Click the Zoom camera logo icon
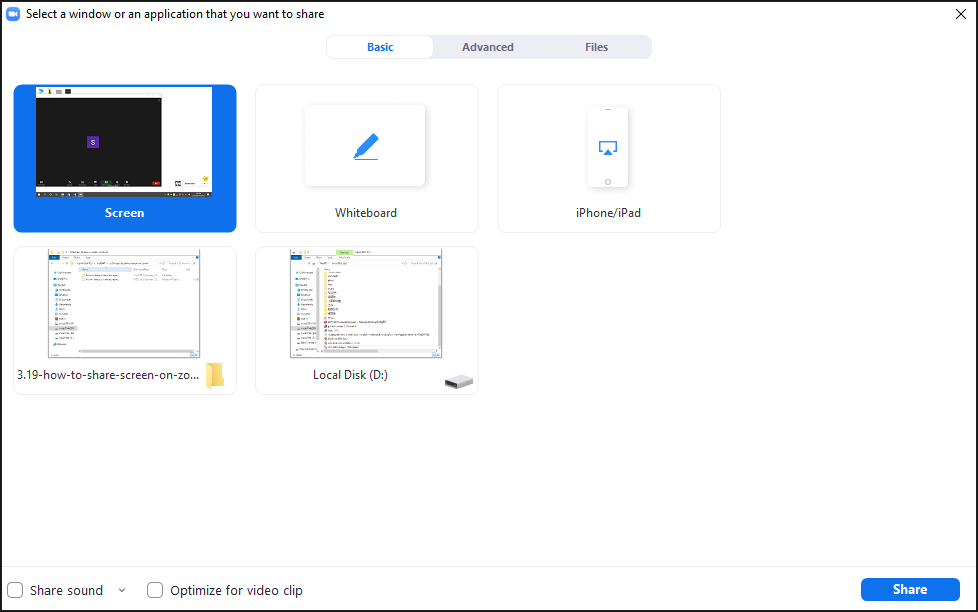 pos(12,14)
